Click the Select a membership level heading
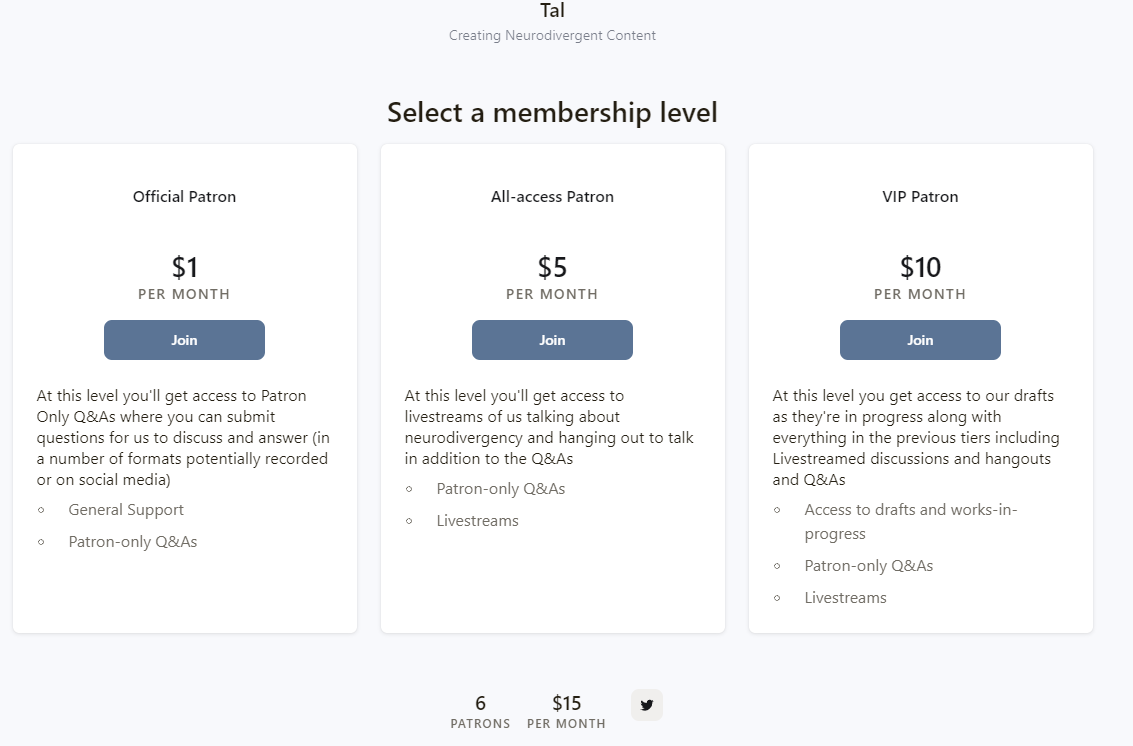This screenshot has width=1133, height=746. pyautogui.click(x=552, y=113)
